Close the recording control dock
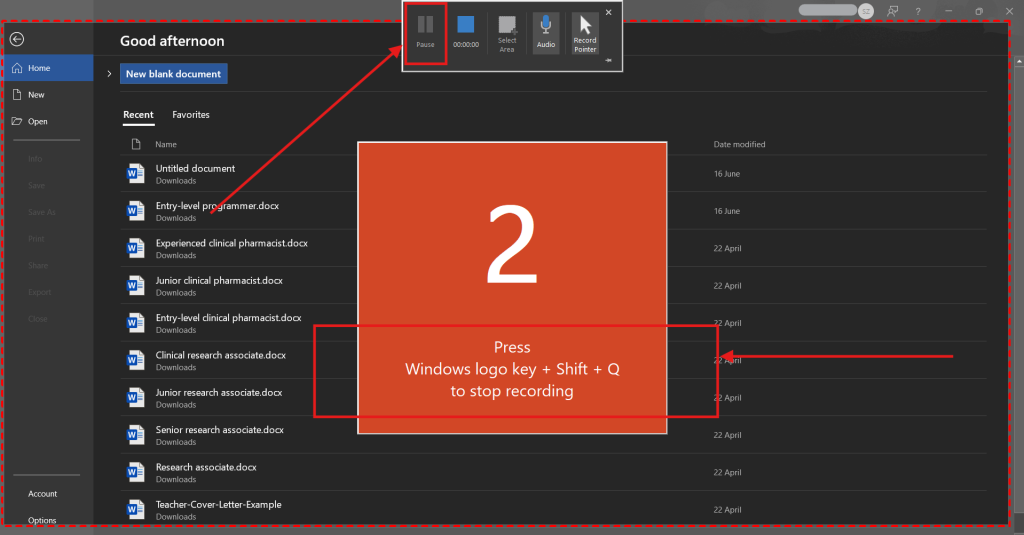This screenshot has width=1024, height=535. point(609,12)
